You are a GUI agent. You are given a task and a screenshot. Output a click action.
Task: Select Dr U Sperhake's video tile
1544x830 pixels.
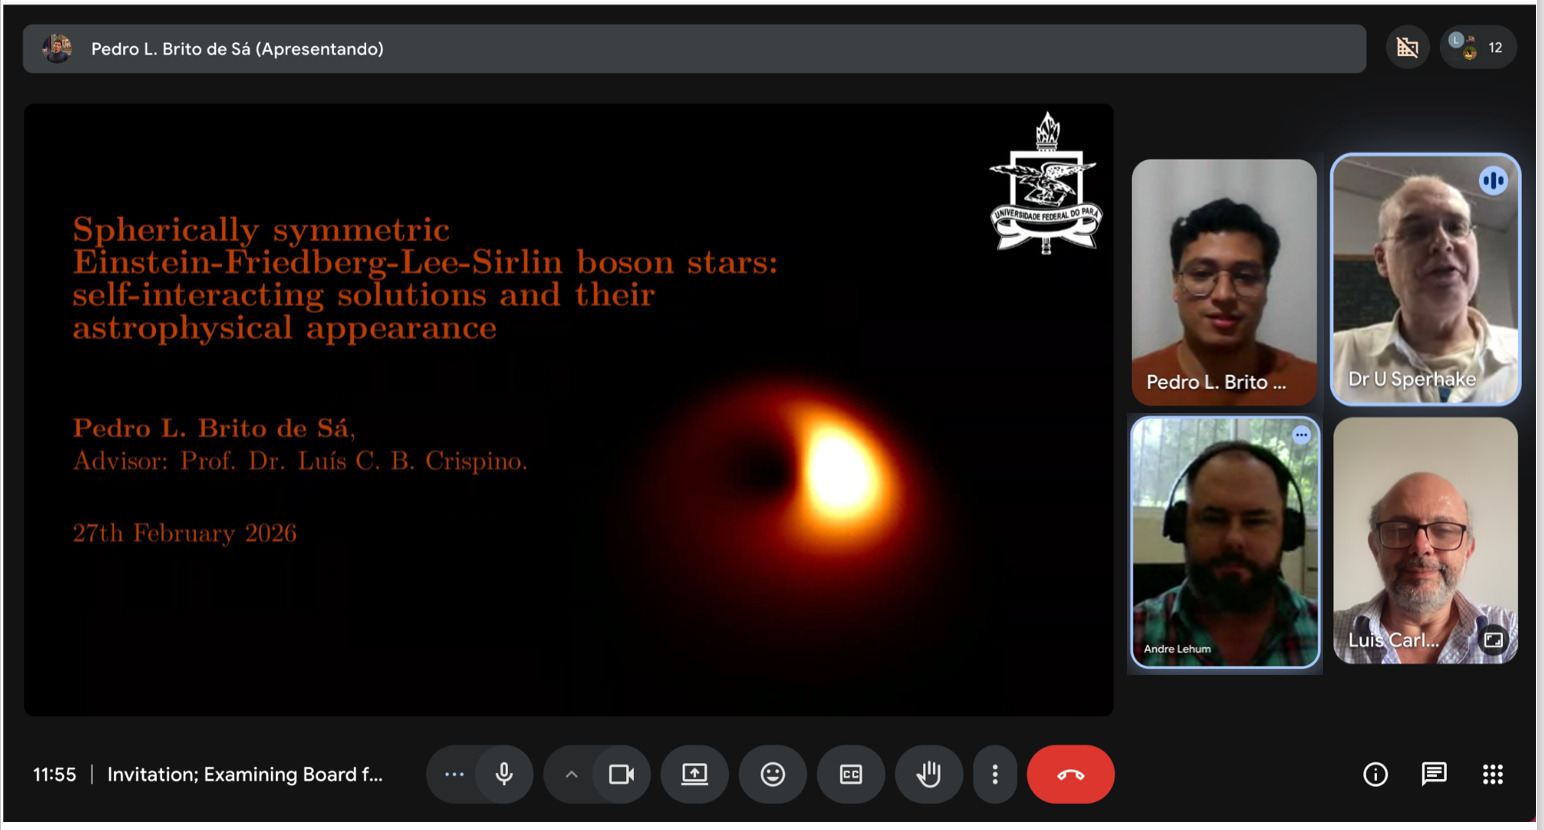tap(1424, 279)
